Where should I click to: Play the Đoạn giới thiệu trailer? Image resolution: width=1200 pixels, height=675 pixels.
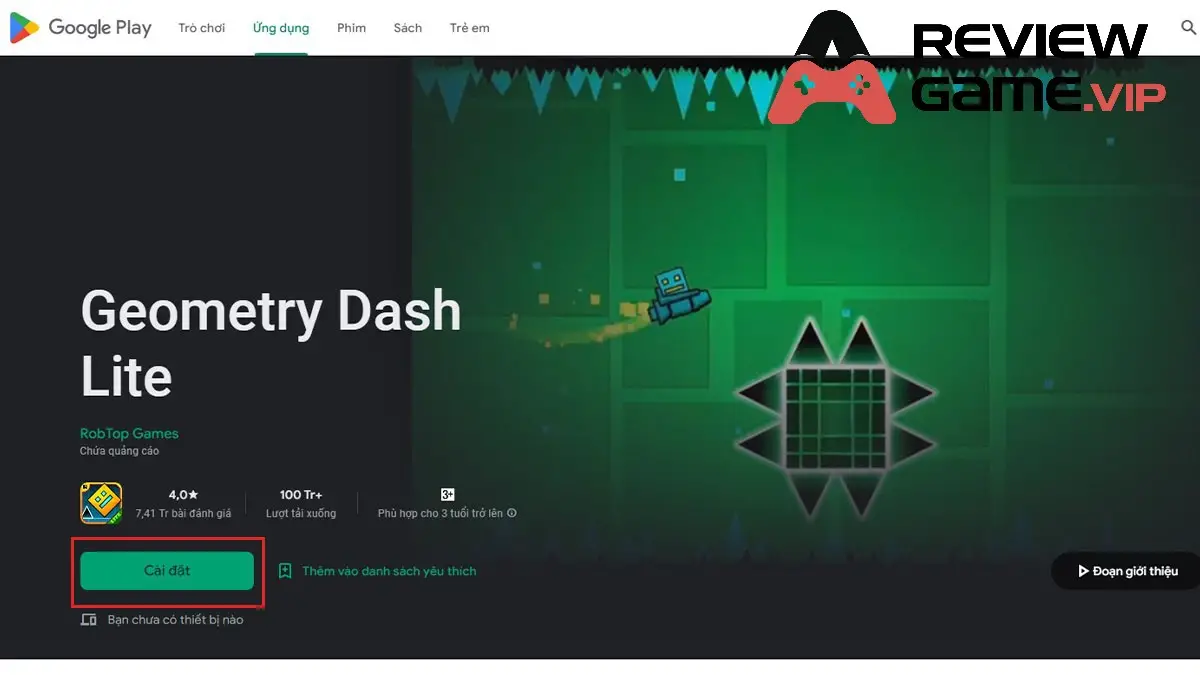coord(1127,571)
